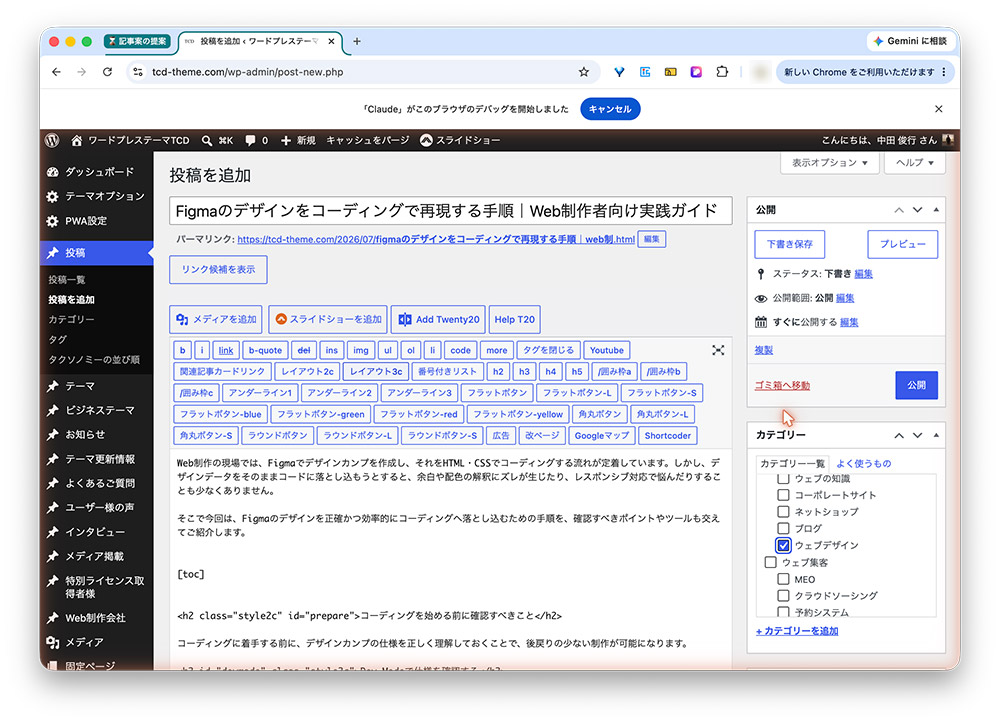Uncheck the ウェブデザイン category
Screen dimensions: 1000x723
click(x=784, y=545)
